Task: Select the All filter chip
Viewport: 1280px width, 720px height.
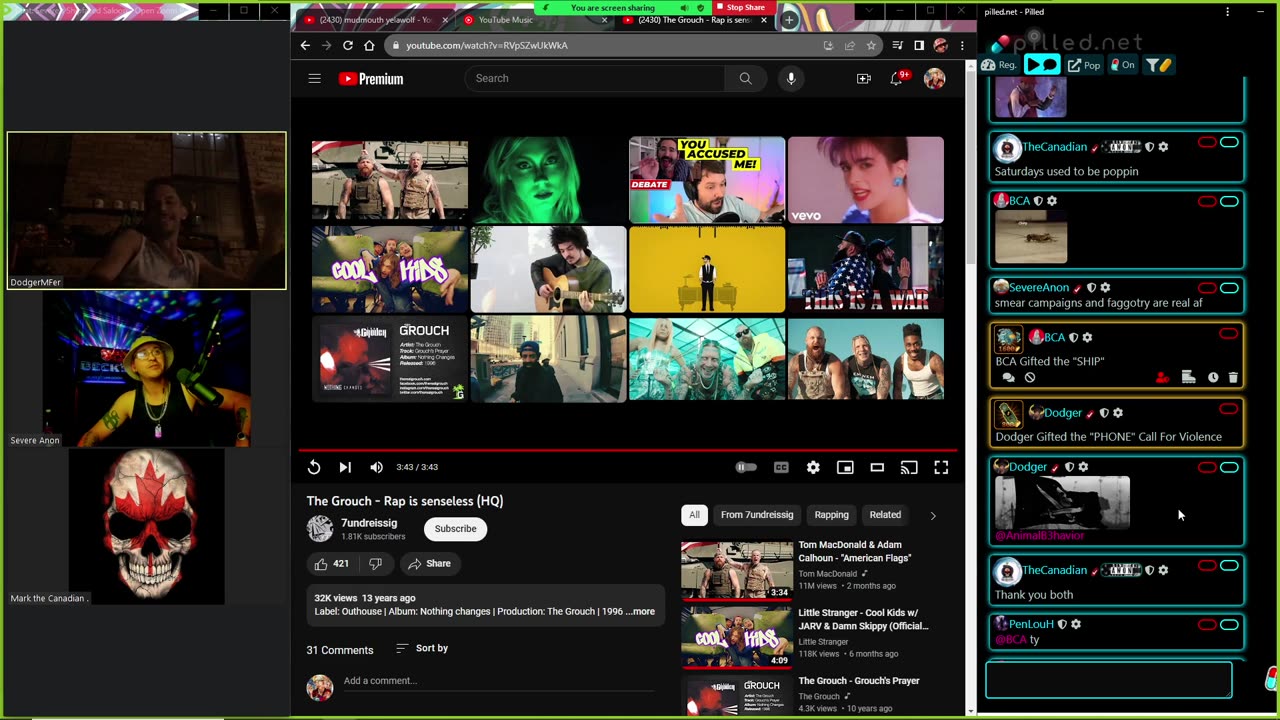Action: pyautogui.click(x=694, y=515)
